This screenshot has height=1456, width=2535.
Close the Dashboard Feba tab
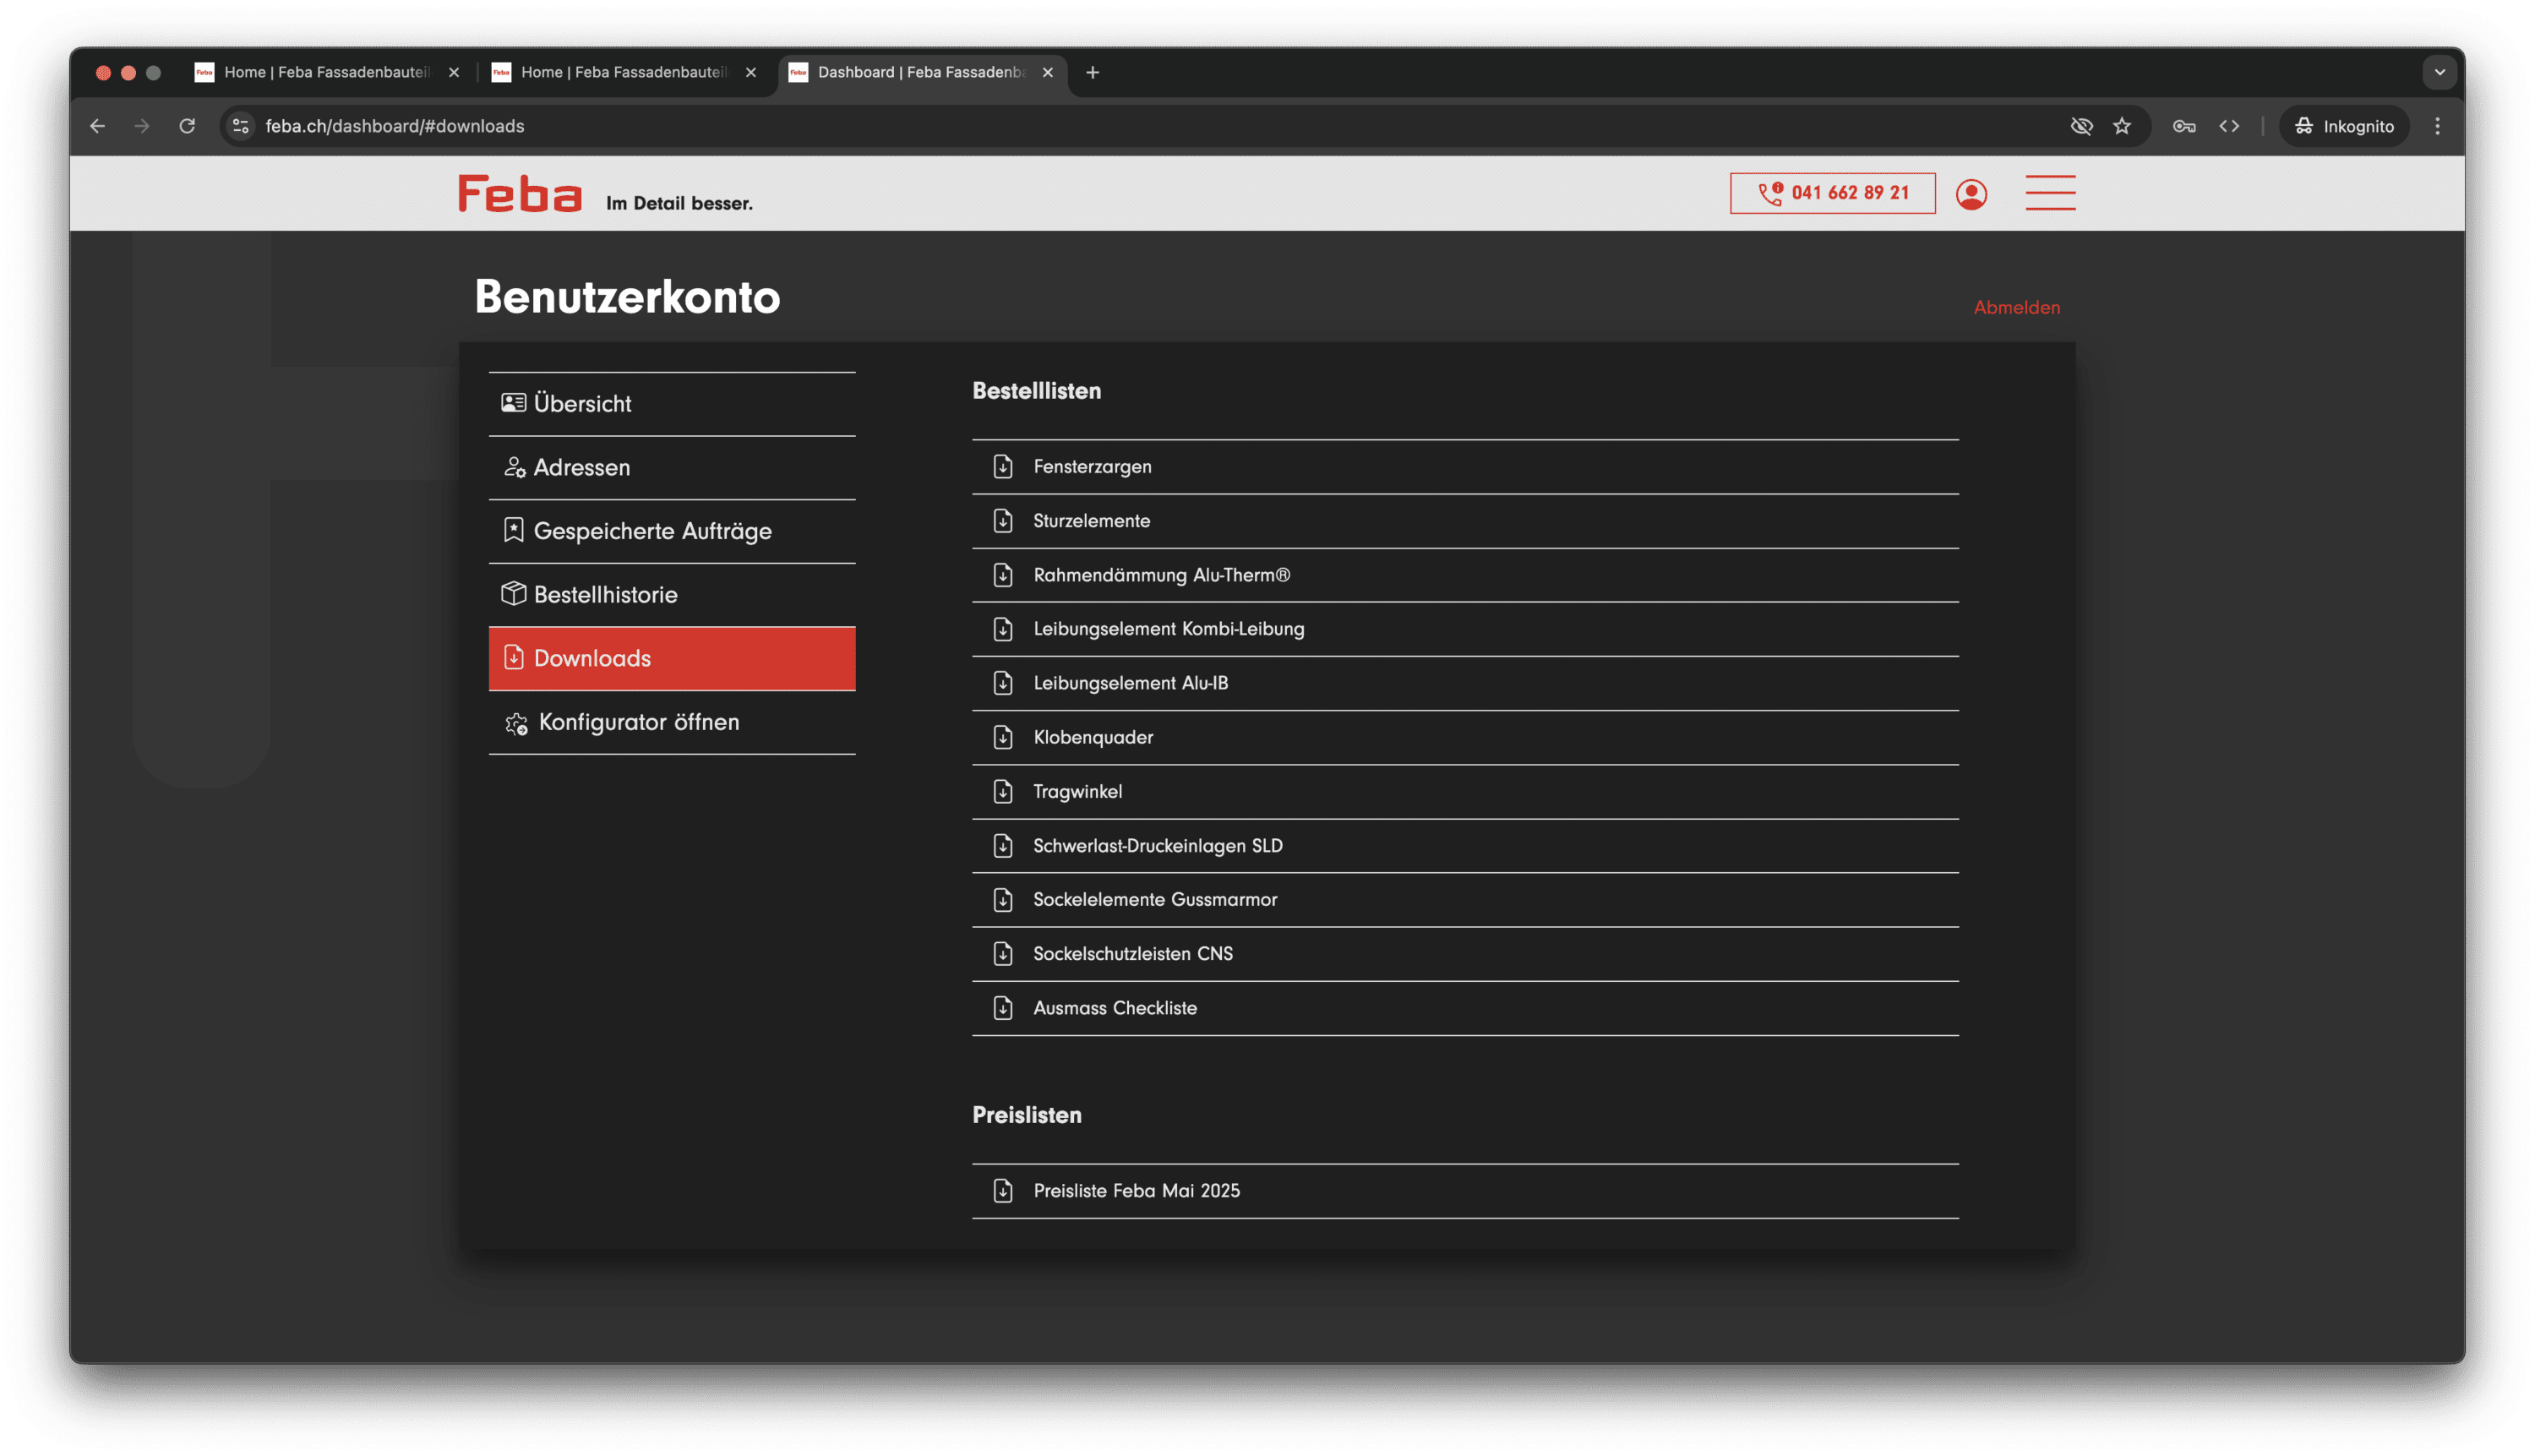point(1047,72)
